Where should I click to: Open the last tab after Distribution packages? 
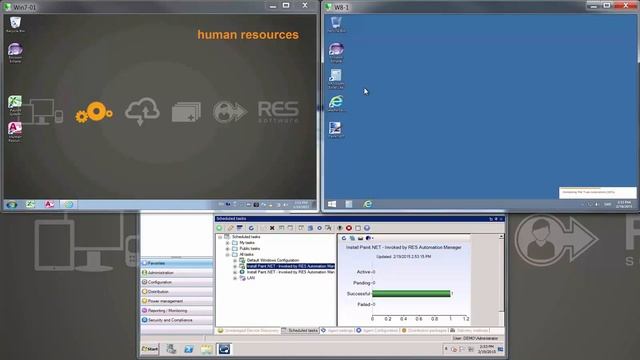469,330
